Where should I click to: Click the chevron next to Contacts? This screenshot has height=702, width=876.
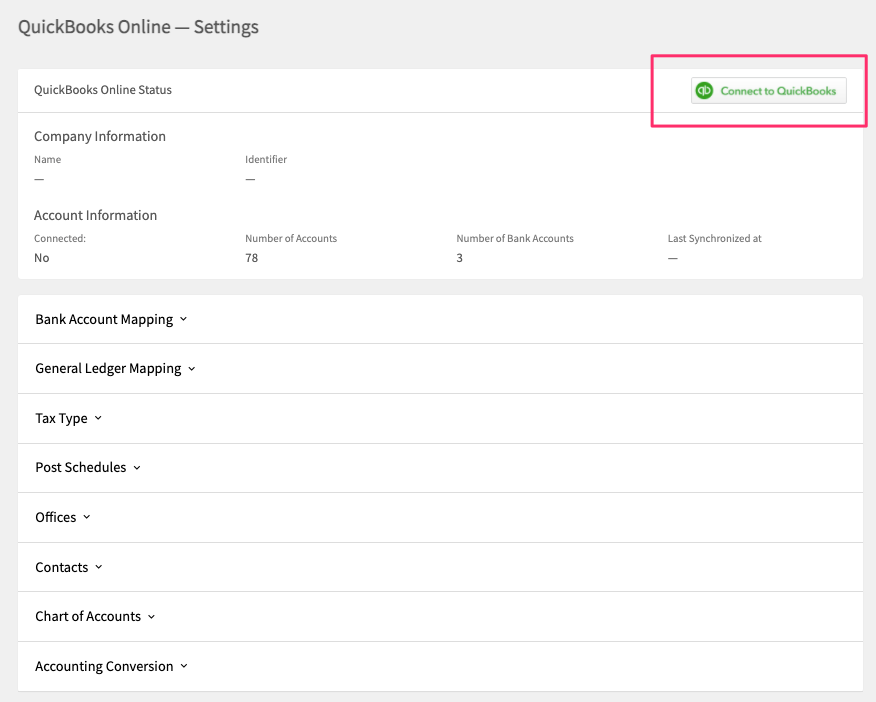pos(100,567)
